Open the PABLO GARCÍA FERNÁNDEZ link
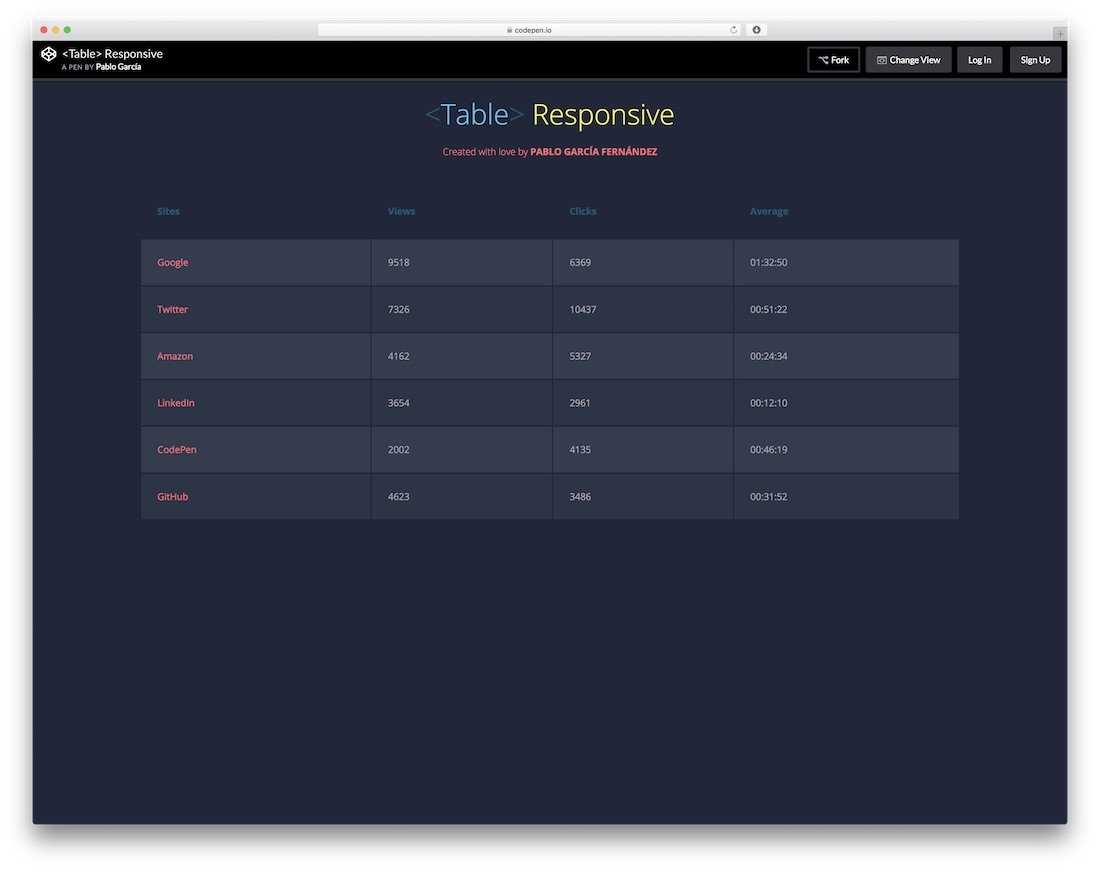Viewport: 1100px width, 871px height. click(x=594, y=151)
